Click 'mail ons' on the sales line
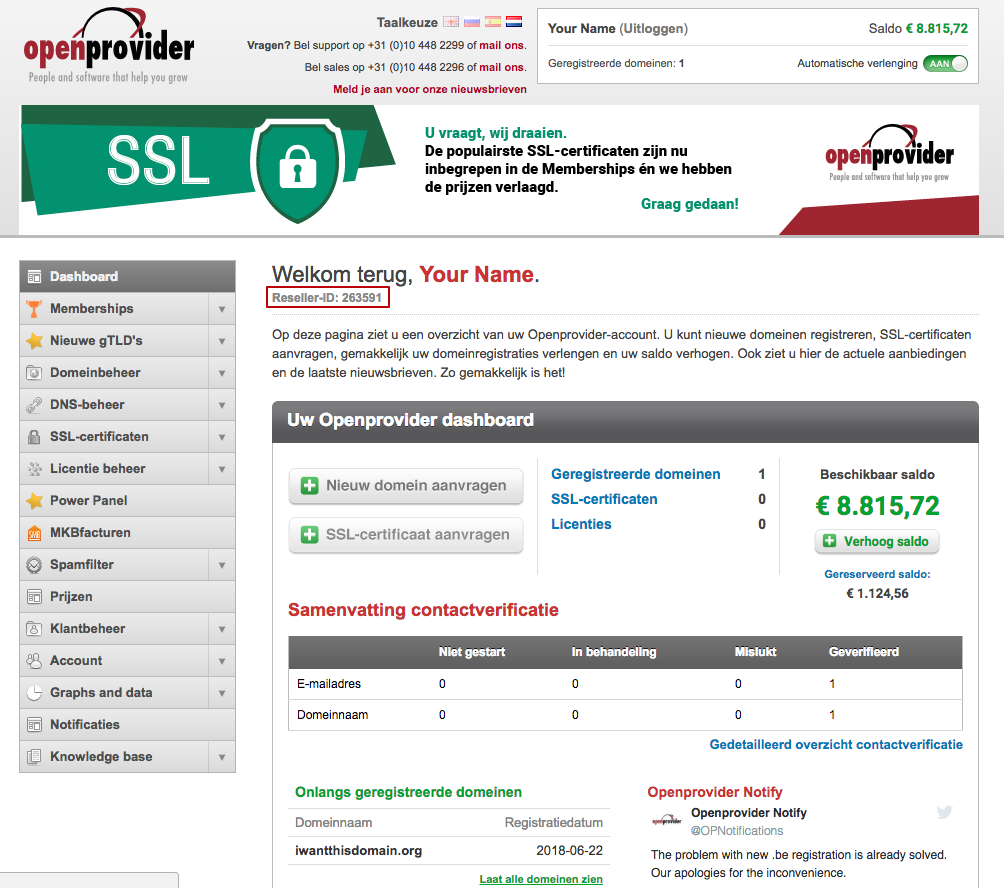The image size is (1004, 888). (x=501, y=67)
